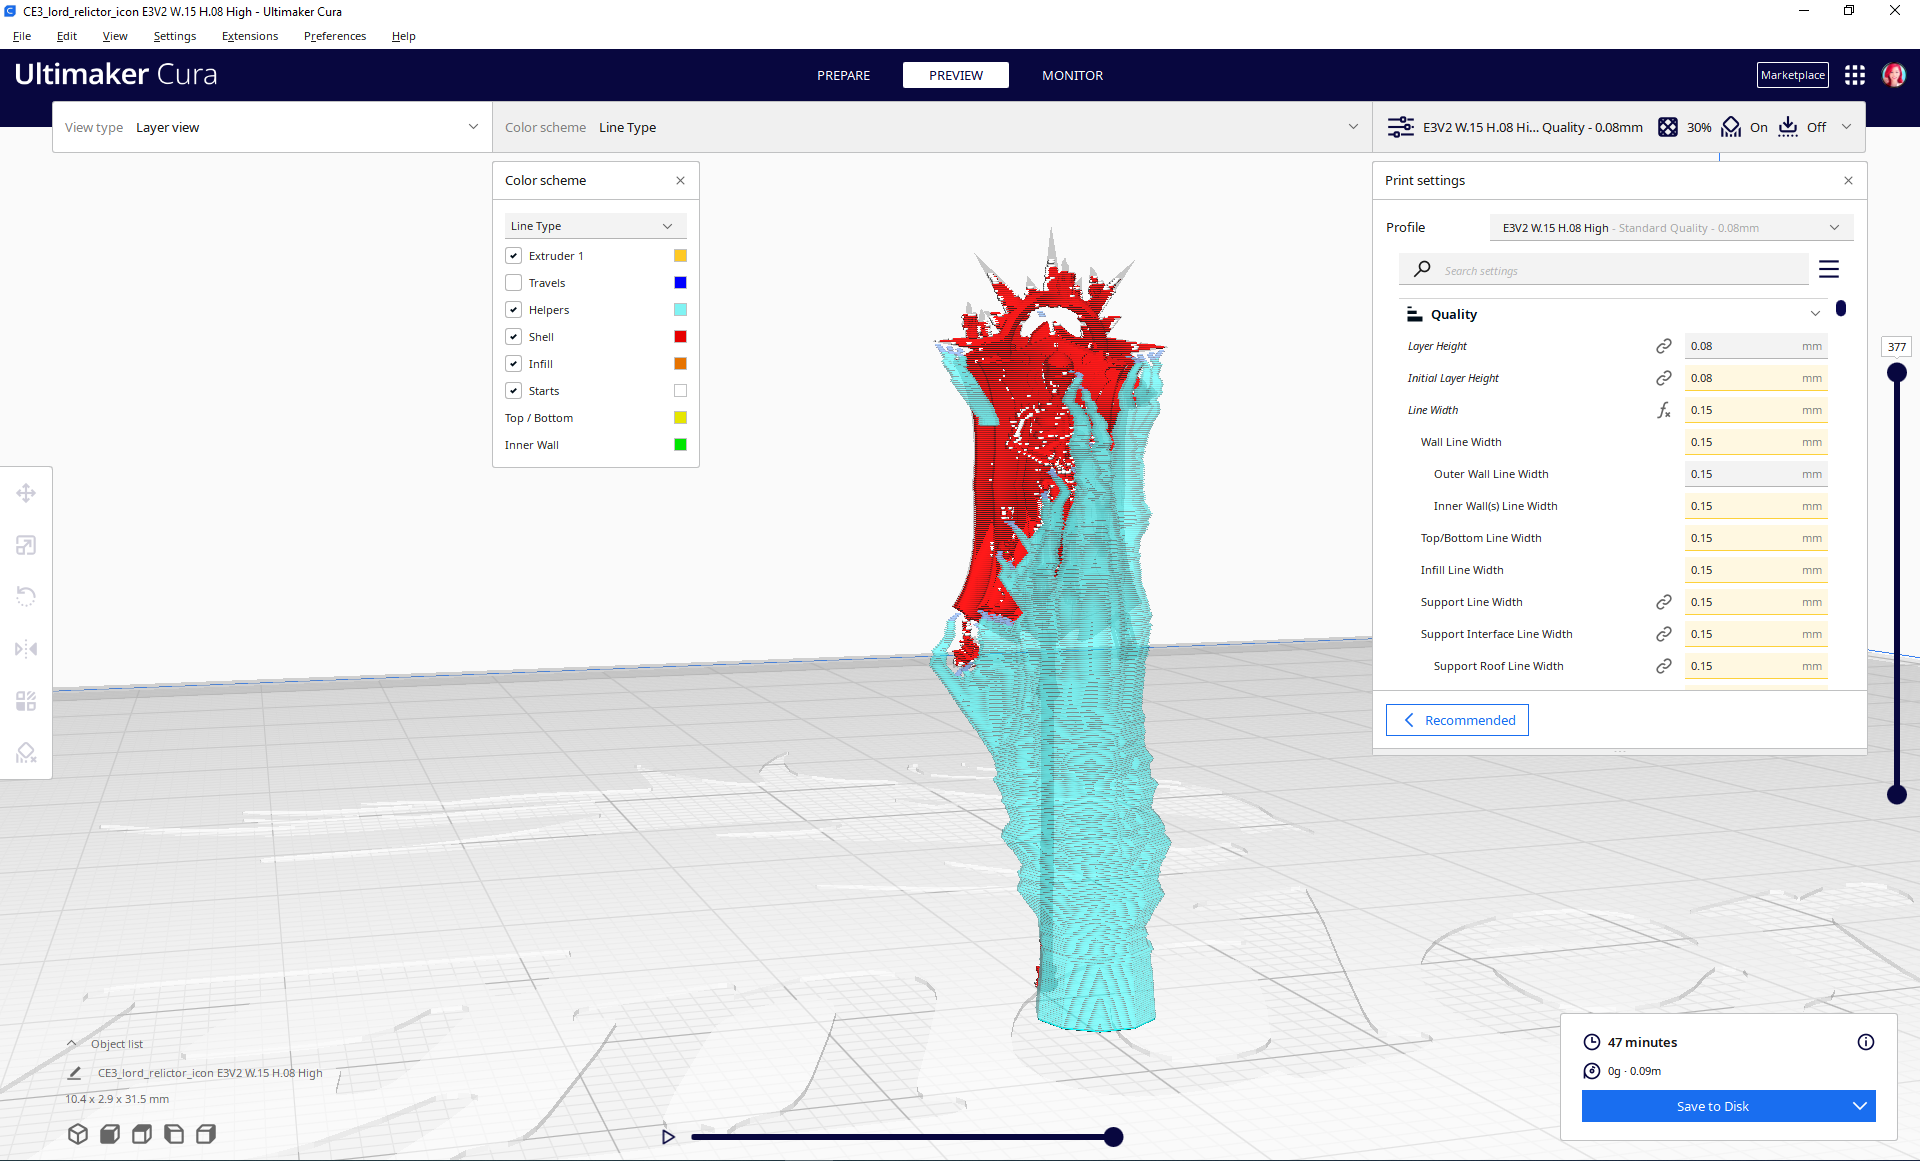Screen dimensions: 1920x1161
Task: Open the Cura apps grid icon
Action: [1855, 74]
